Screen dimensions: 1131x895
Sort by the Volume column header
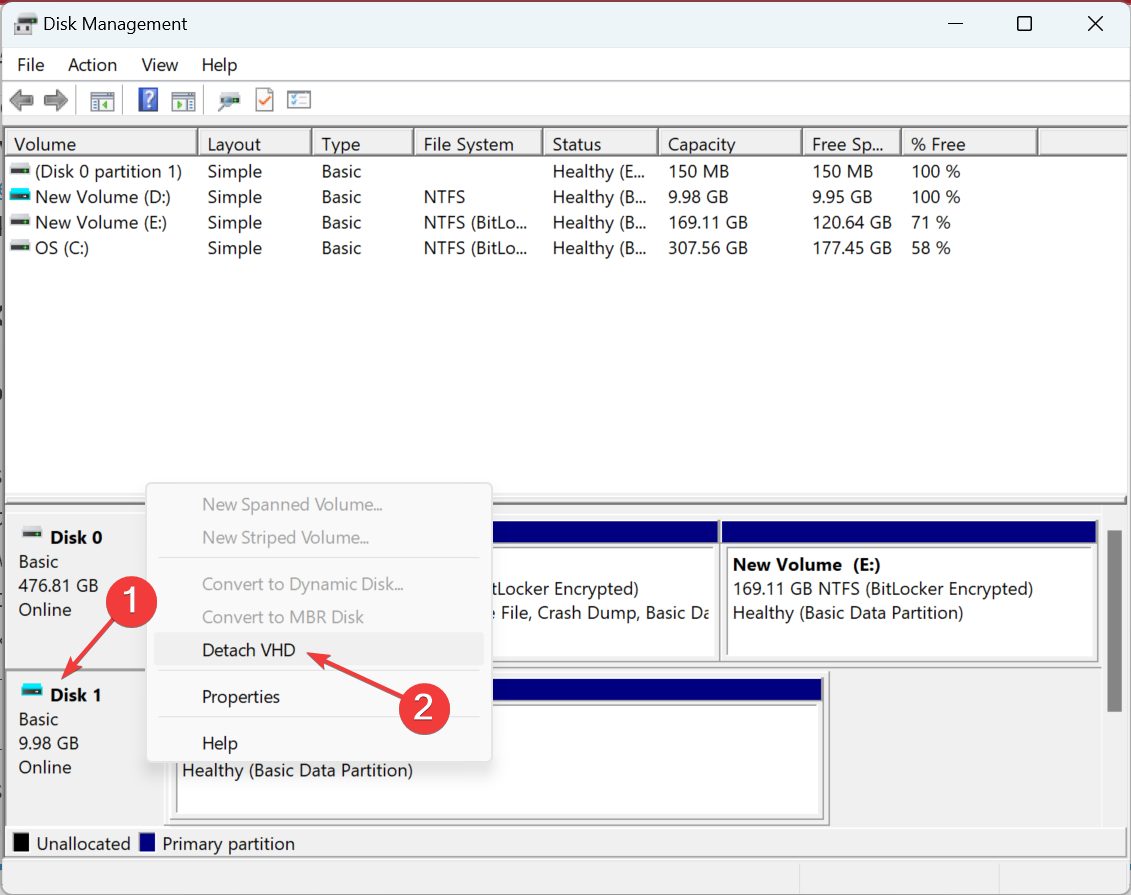(x=101, y=144)
